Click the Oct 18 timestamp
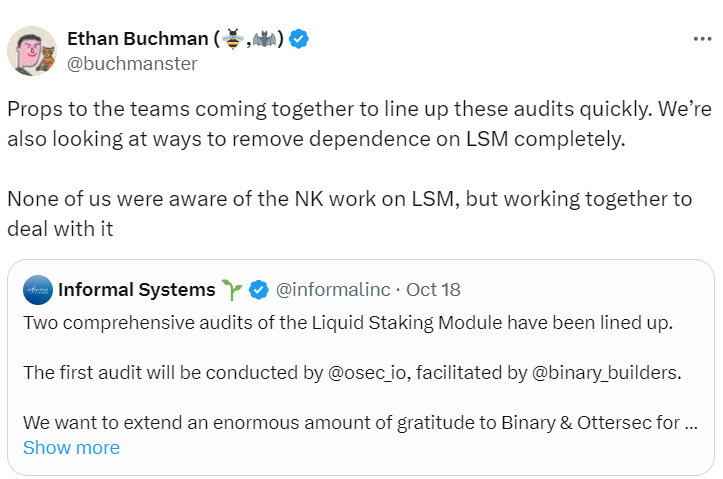723x479 pixels. [434, 290]
